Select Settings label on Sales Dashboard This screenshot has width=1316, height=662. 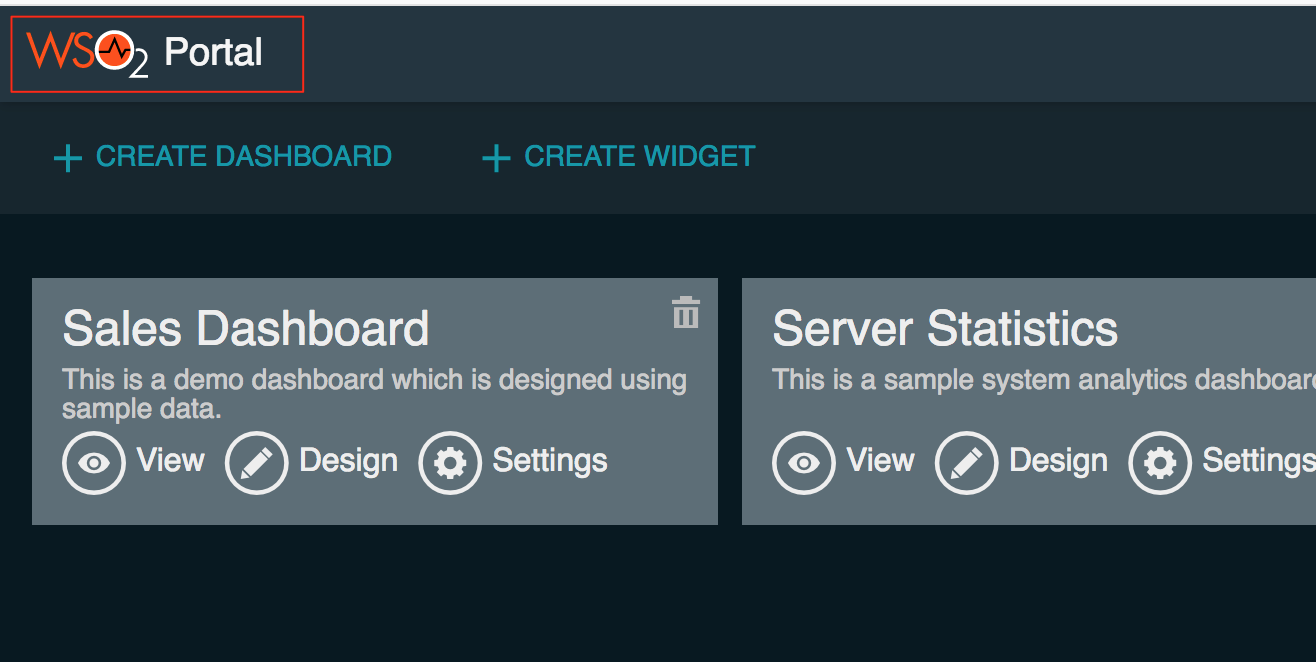550,460
